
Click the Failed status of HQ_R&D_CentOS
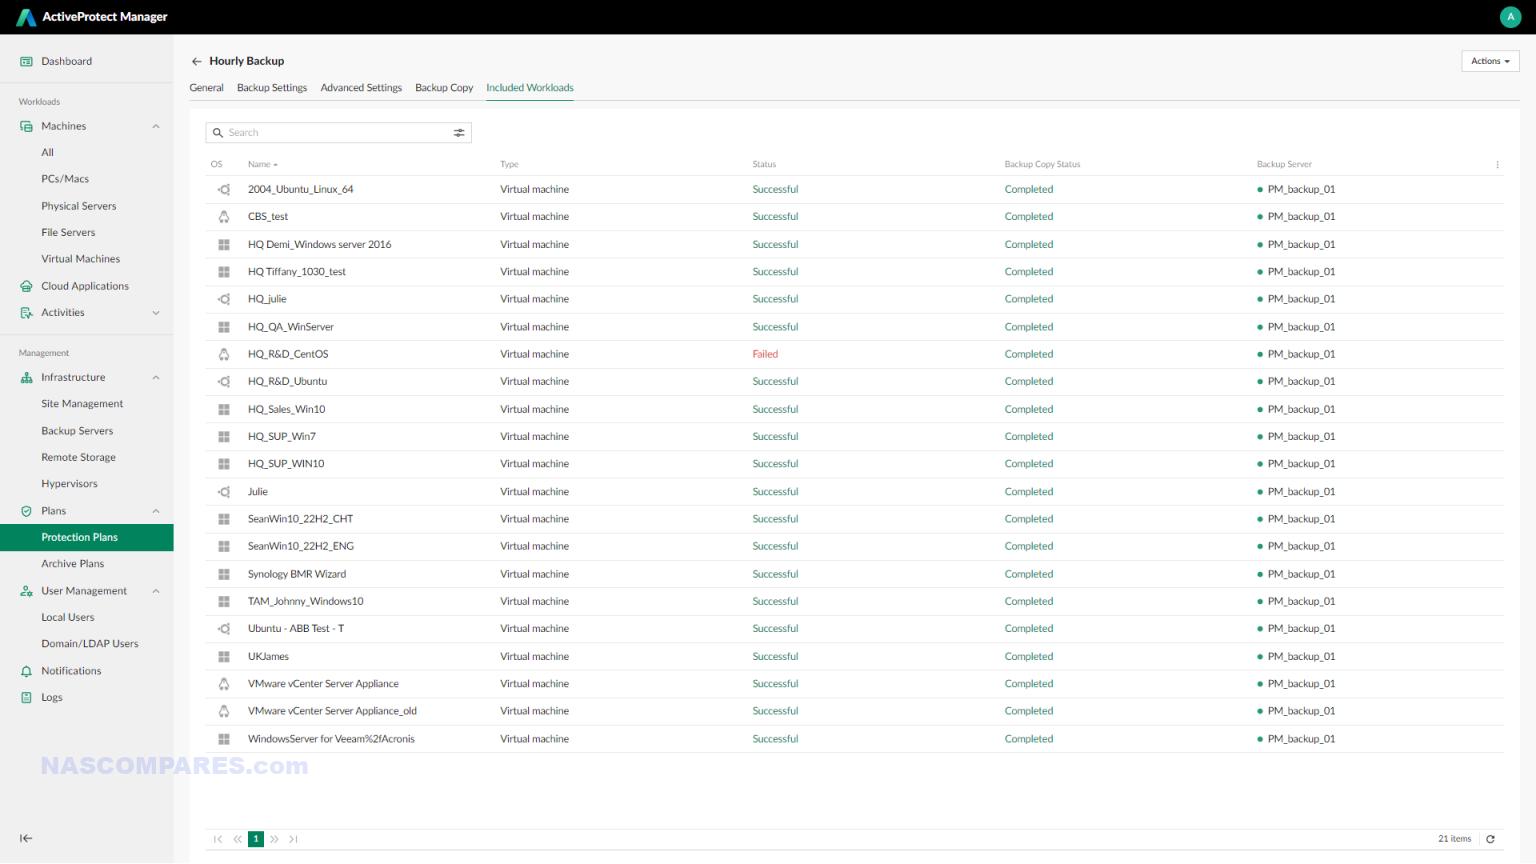(765, 354)
